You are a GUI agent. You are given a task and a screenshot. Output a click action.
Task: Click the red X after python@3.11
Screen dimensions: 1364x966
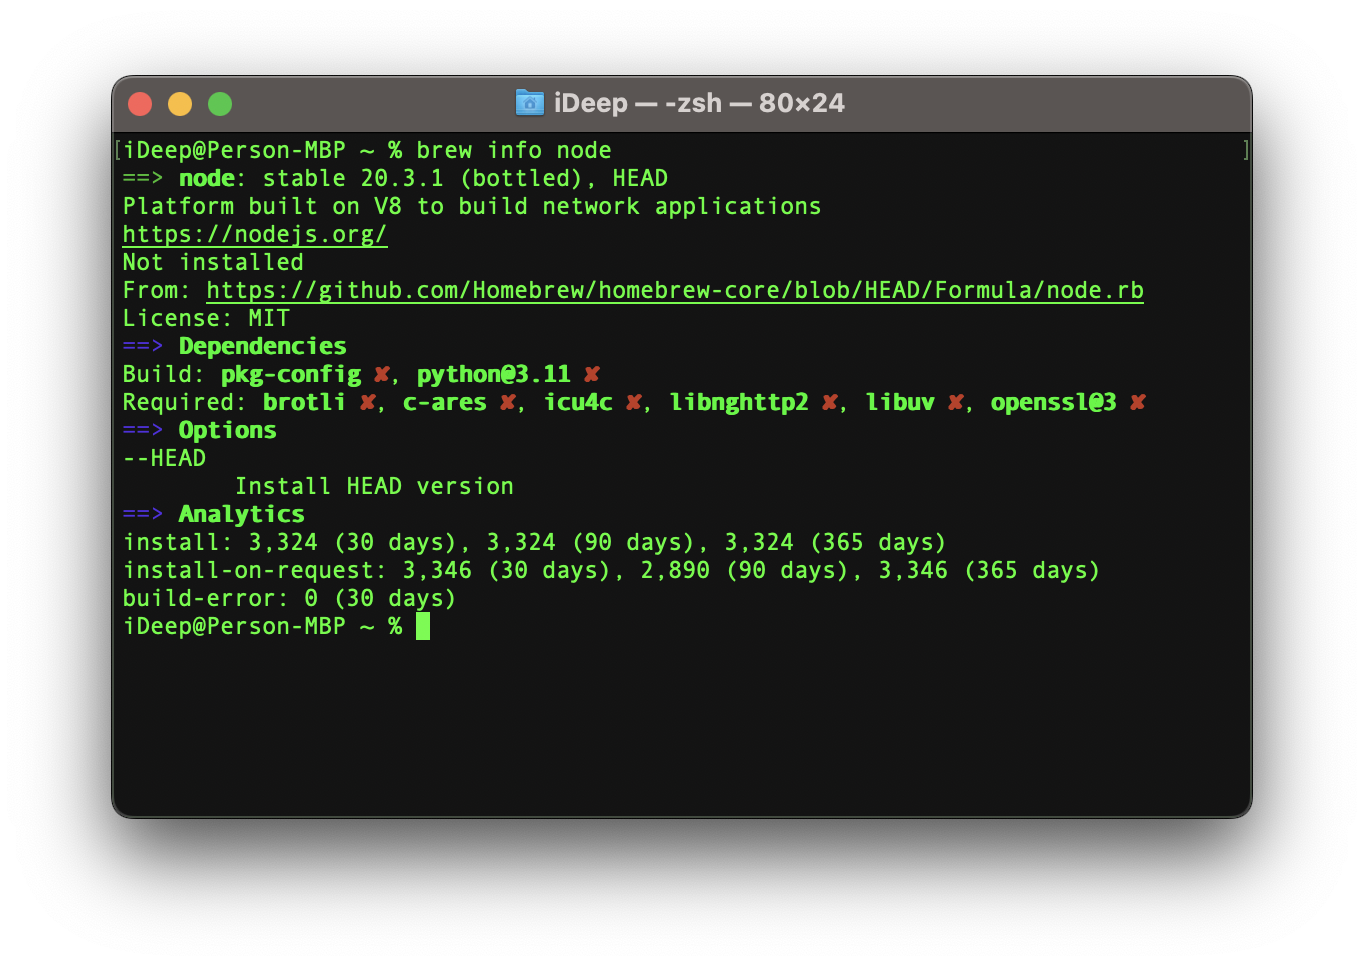pyautogui.click(x=592, y=374)
